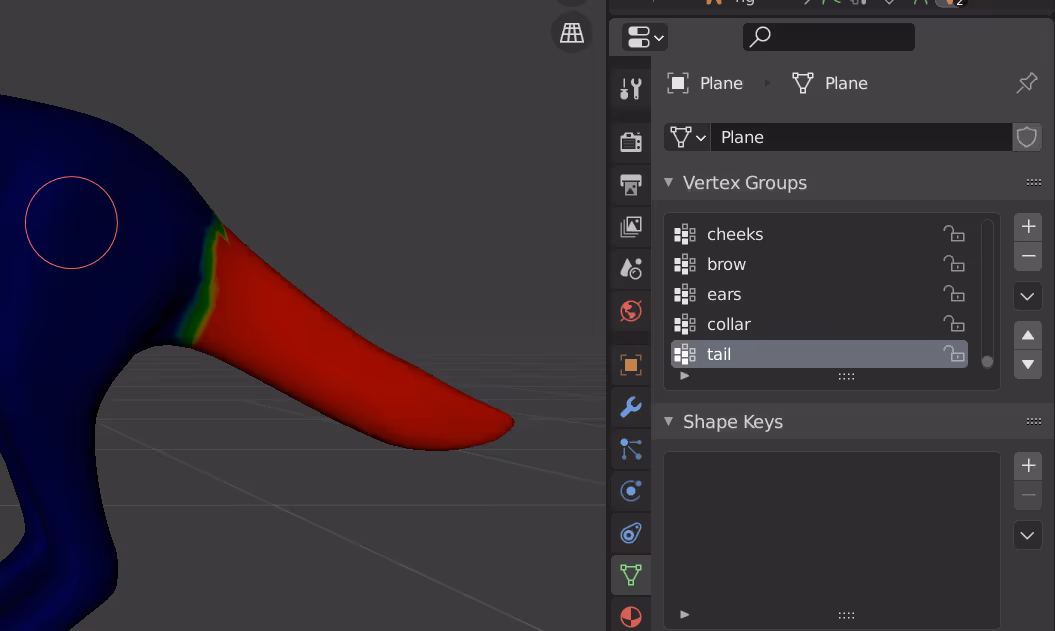1055x631 pixels.
Task: Click the ears group grid icon
Action: (x=685, y=294)
